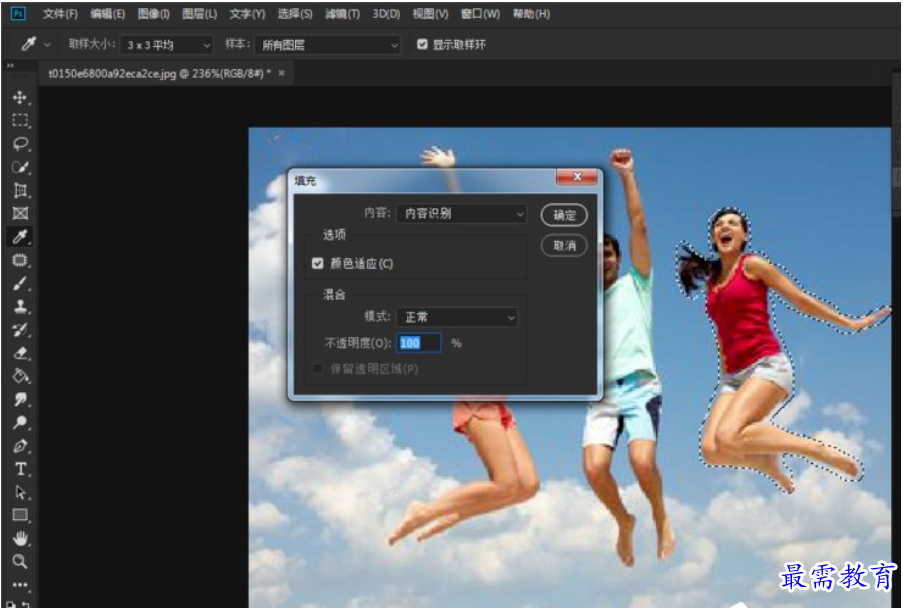Open the 图像(I) menu
The width and height of the screenshot is (903, 608).
[x=154, y=14]
